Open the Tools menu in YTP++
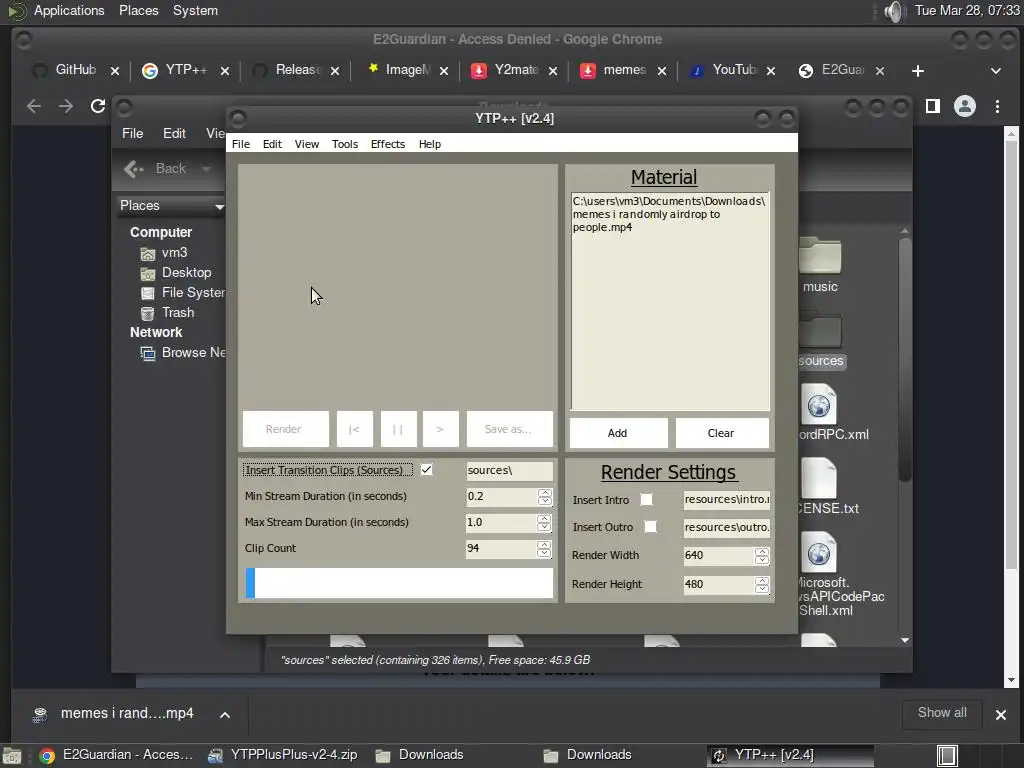Screen dimensions: 1024x768 344,144
